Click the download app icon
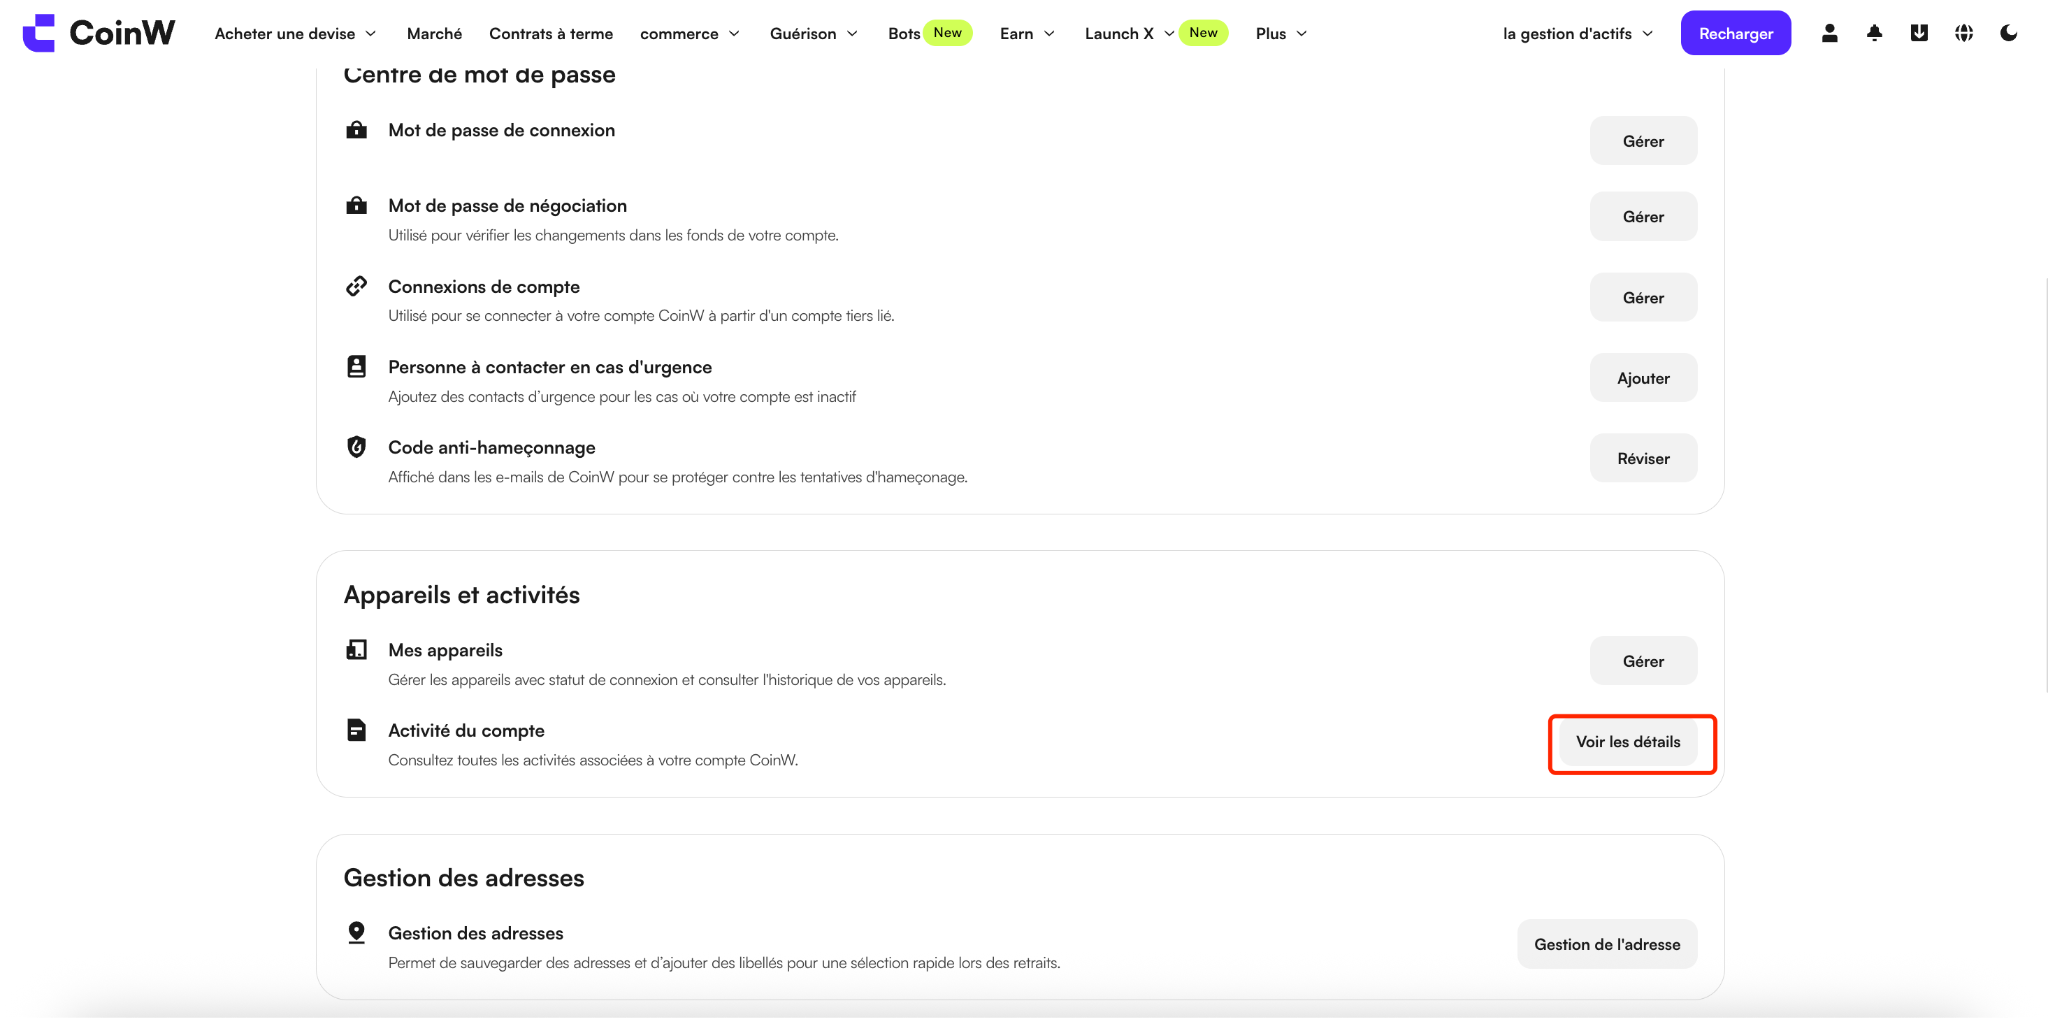2048x1018 pixels. click(x=1919, y=33)
